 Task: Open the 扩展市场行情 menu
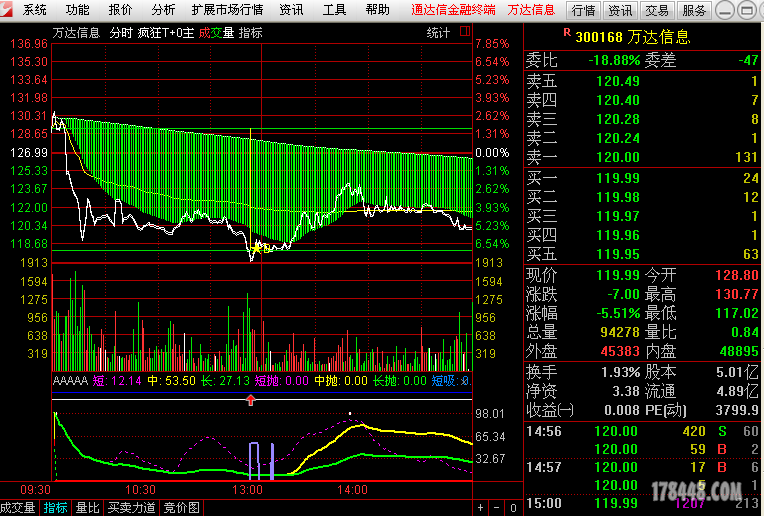click(227, 10)
